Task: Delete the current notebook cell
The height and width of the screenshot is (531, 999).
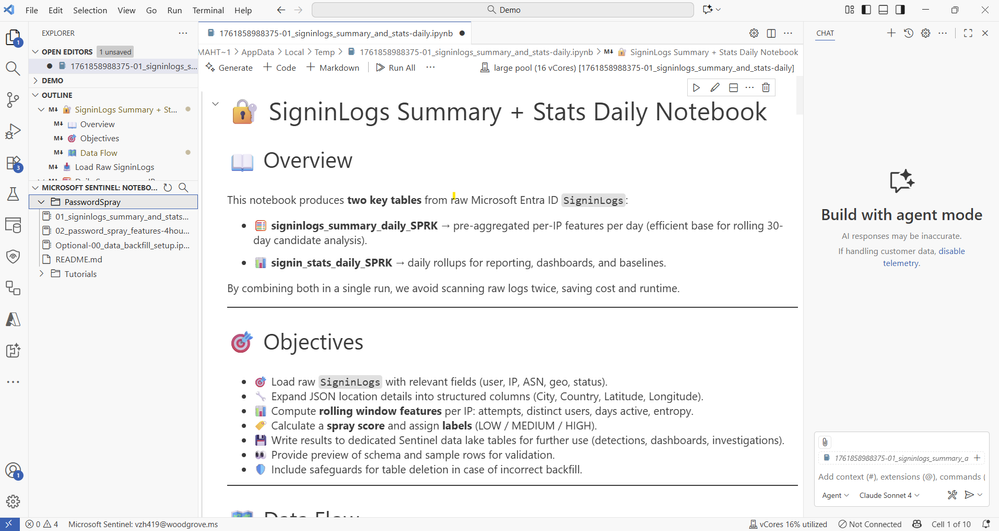Action: (766, 87)
